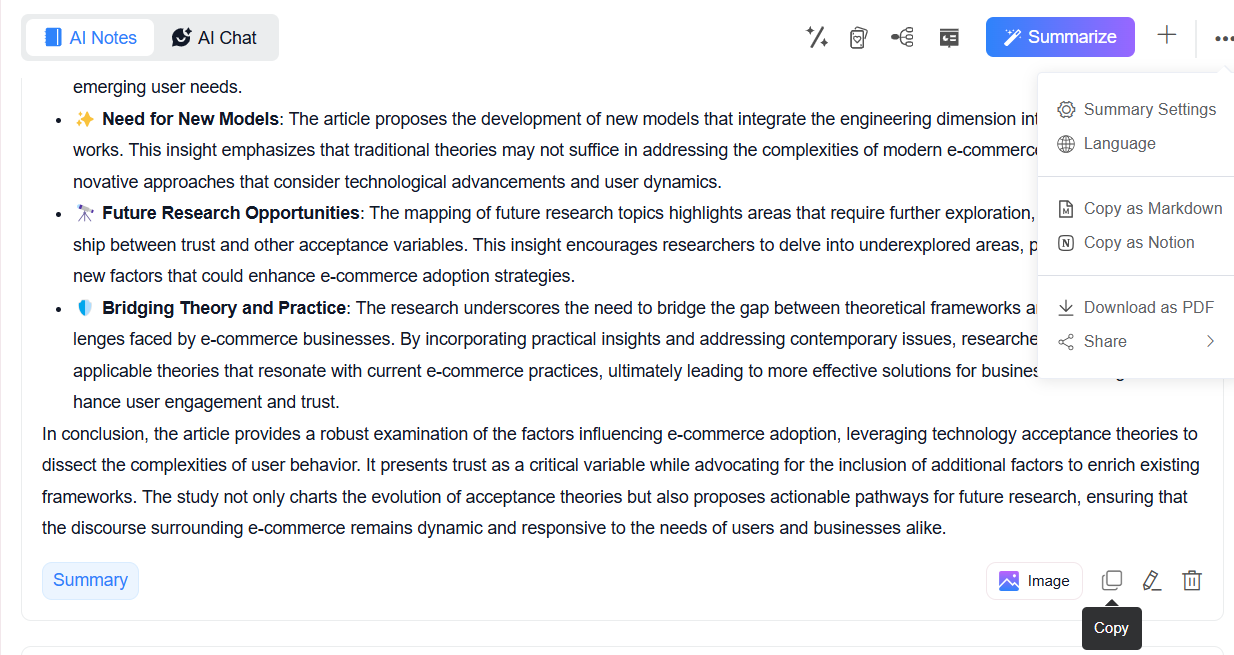Switch to the AI Chat tab
Screen dimensions: 1234x655
pos(214,38)
